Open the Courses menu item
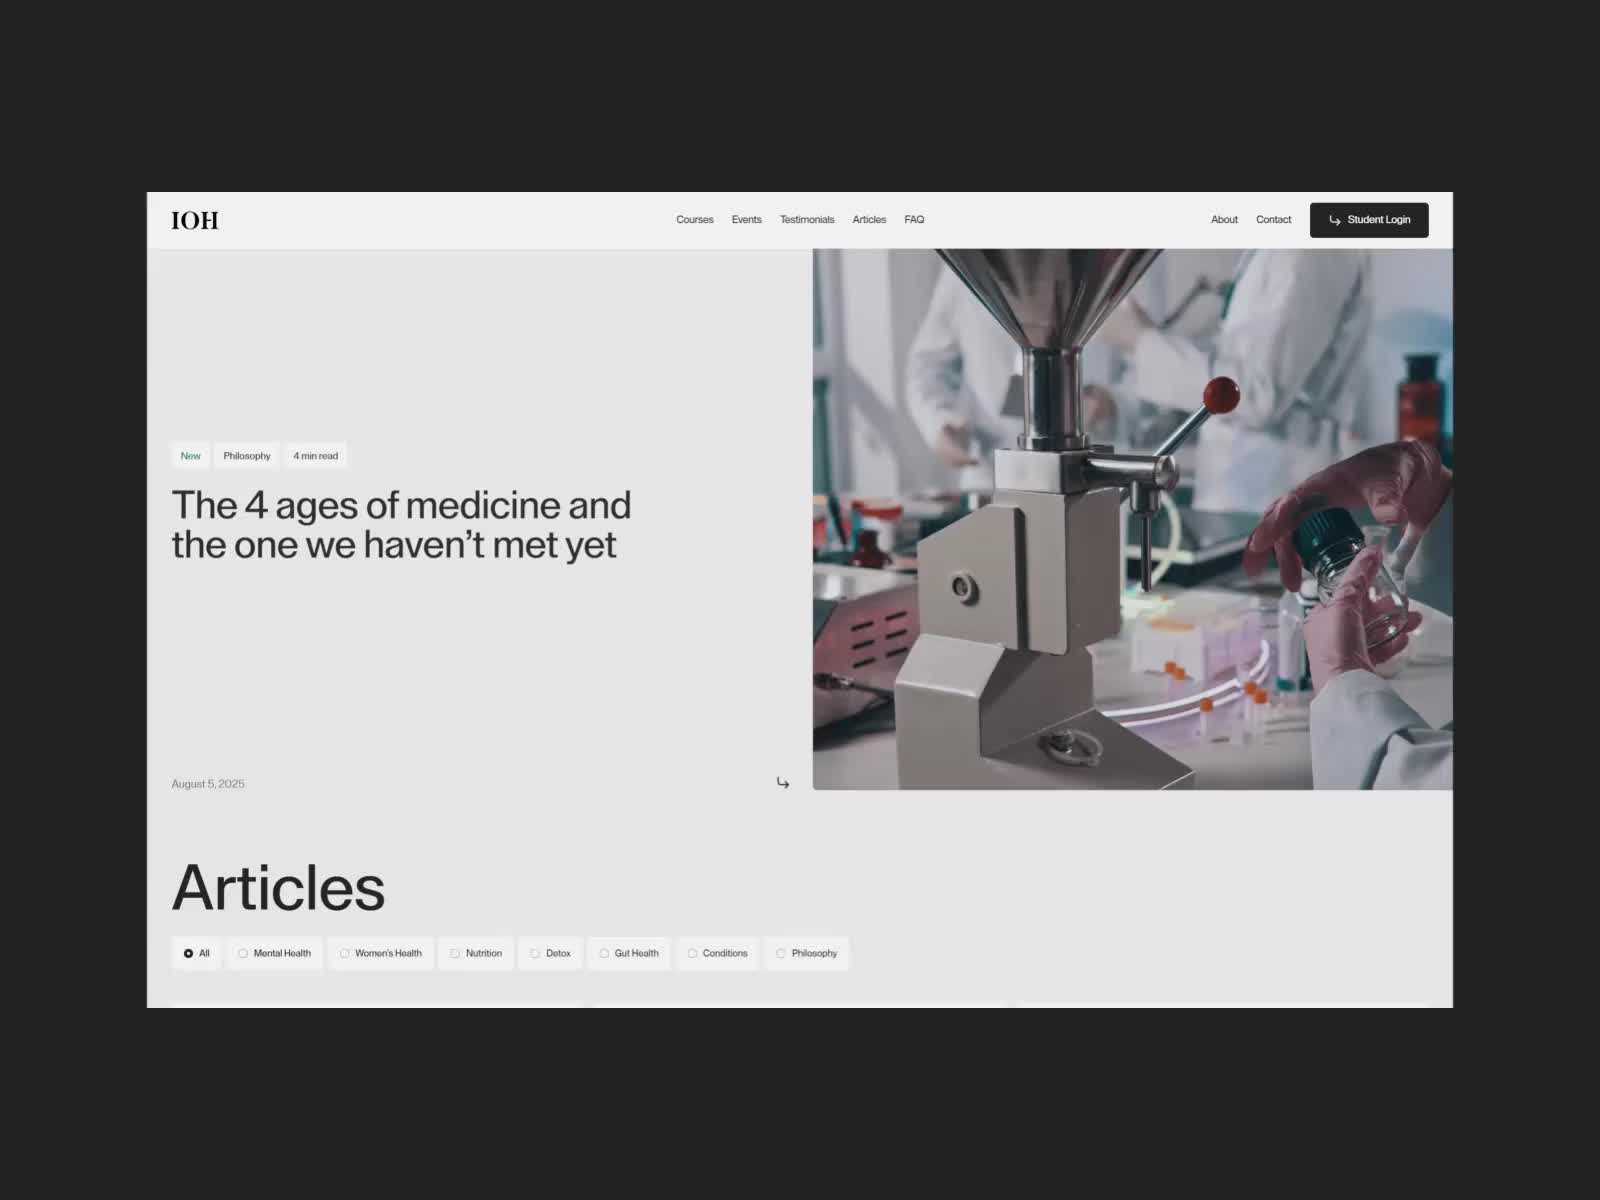Screen dimensions: 1600x1200 pyautogui.click(x=694, y=220)
